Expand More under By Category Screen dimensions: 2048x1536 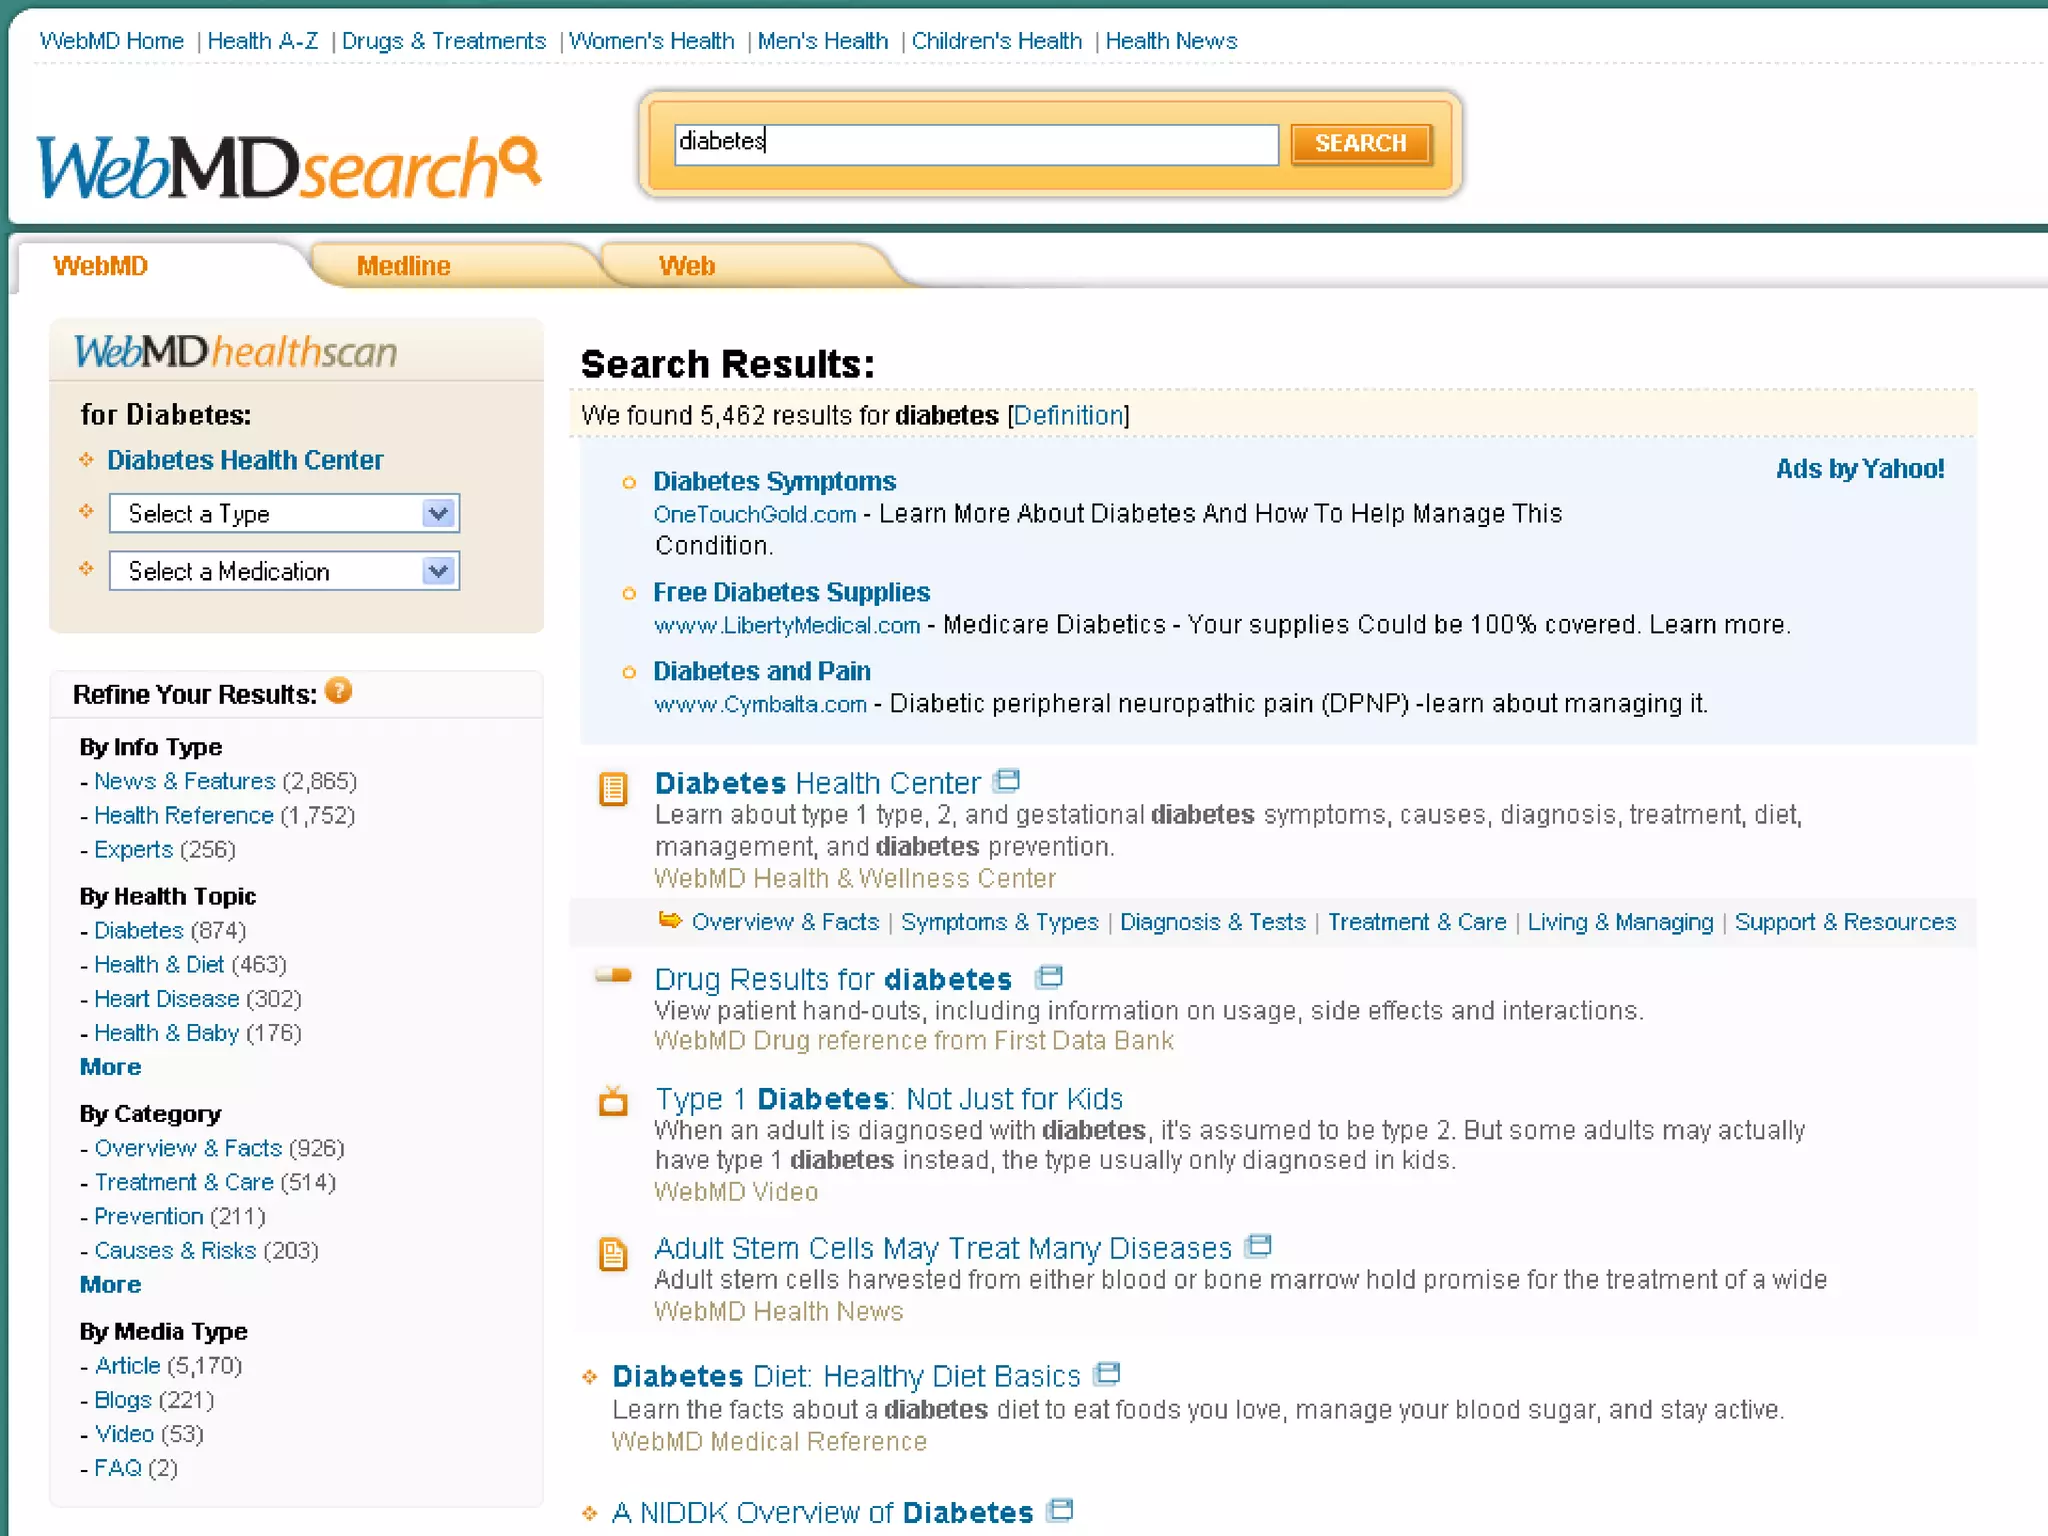[x=110, y=1285]
